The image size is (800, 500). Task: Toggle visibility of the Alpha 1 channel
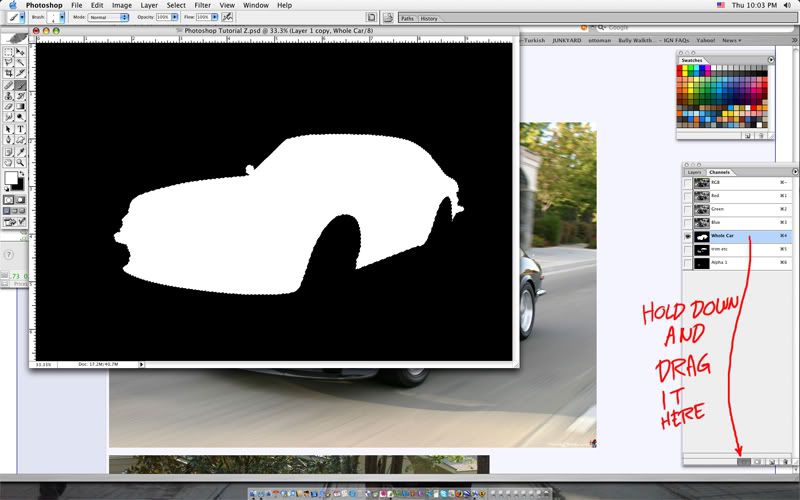click(x=686, y=263)
